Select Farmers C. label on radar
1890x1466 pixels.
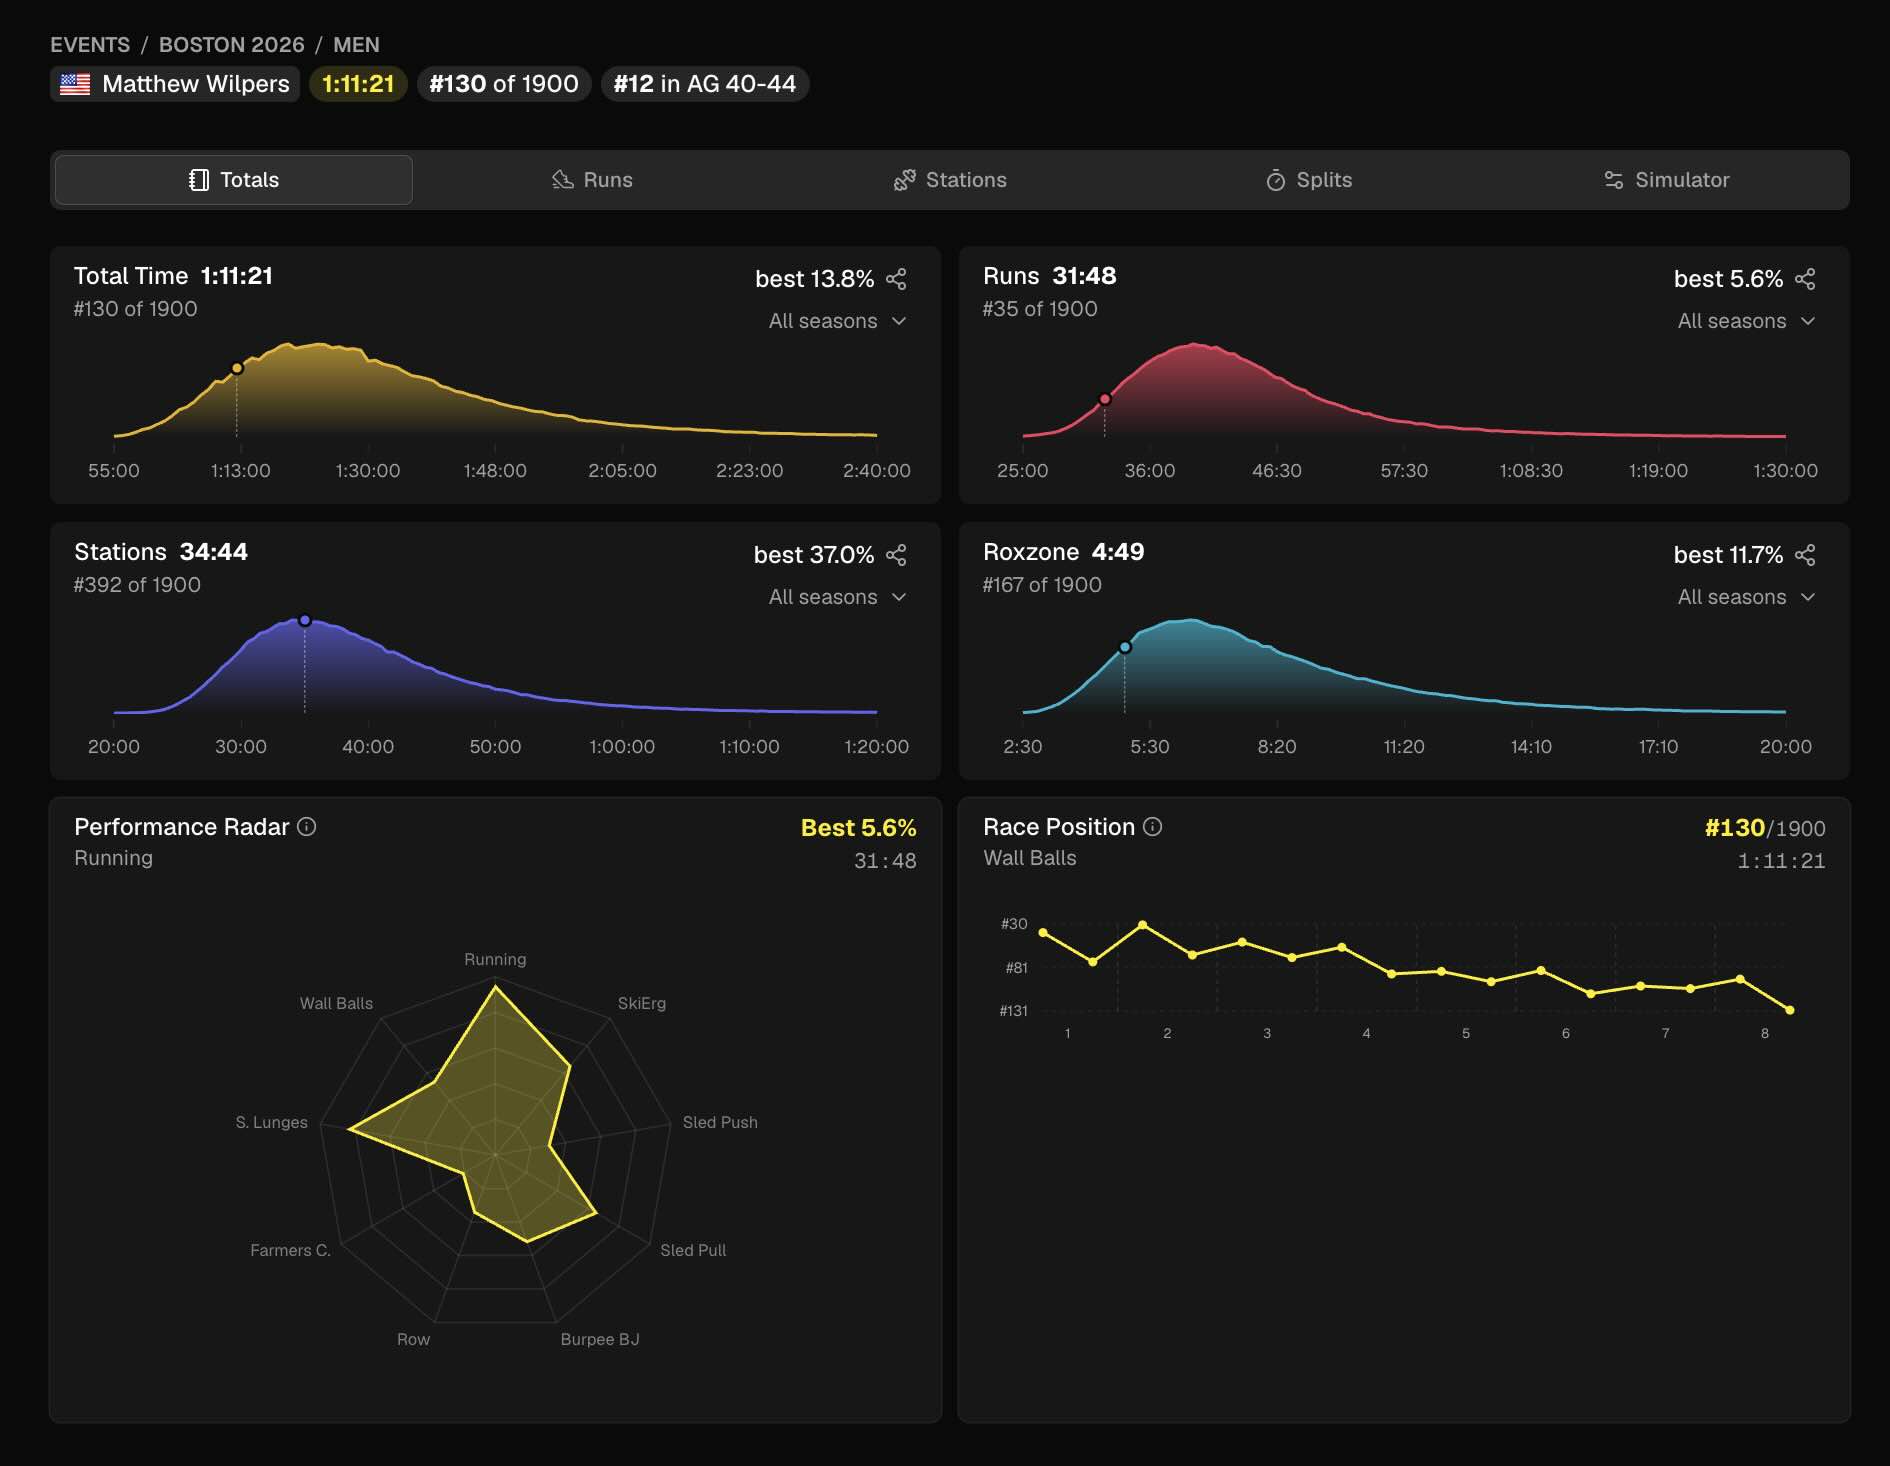point(290,1250)
